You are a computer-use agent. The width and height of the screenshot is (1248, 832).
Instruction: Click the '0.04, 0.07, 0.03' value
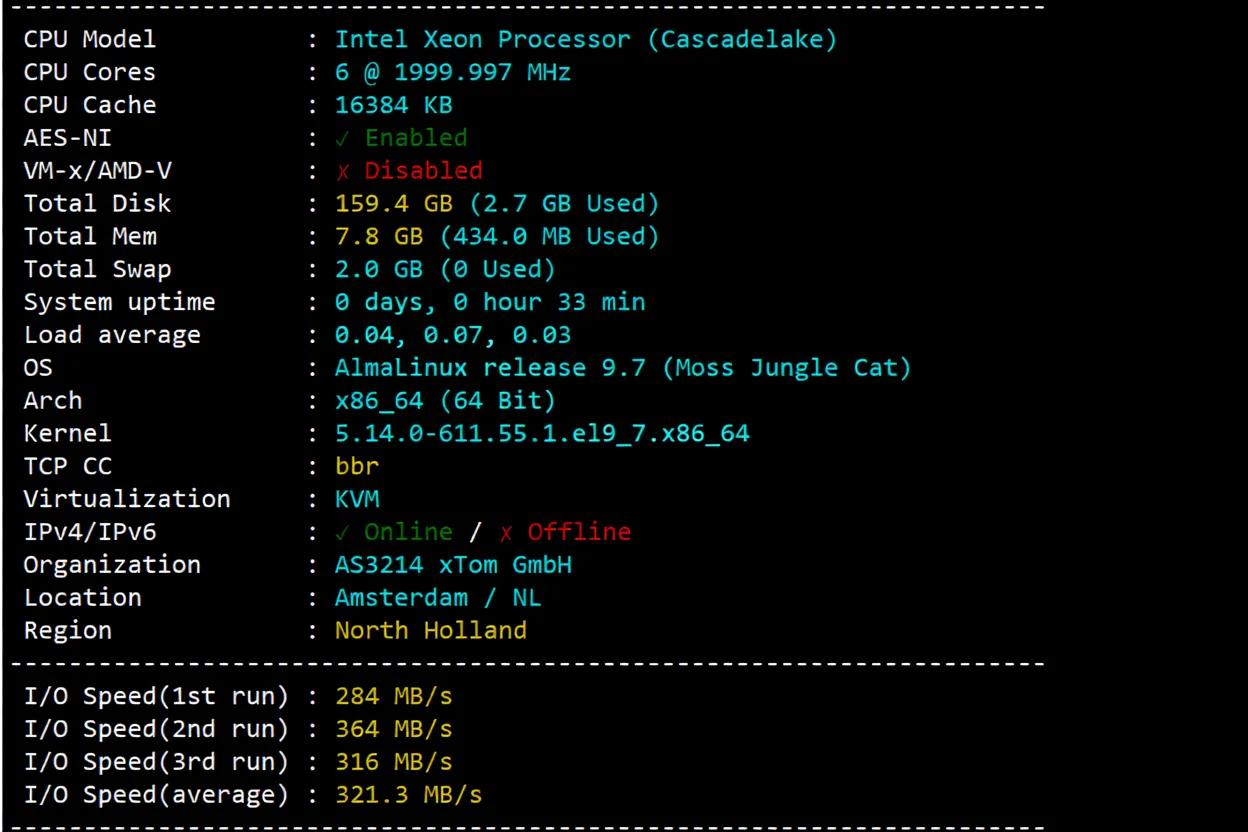pos(453,335)
